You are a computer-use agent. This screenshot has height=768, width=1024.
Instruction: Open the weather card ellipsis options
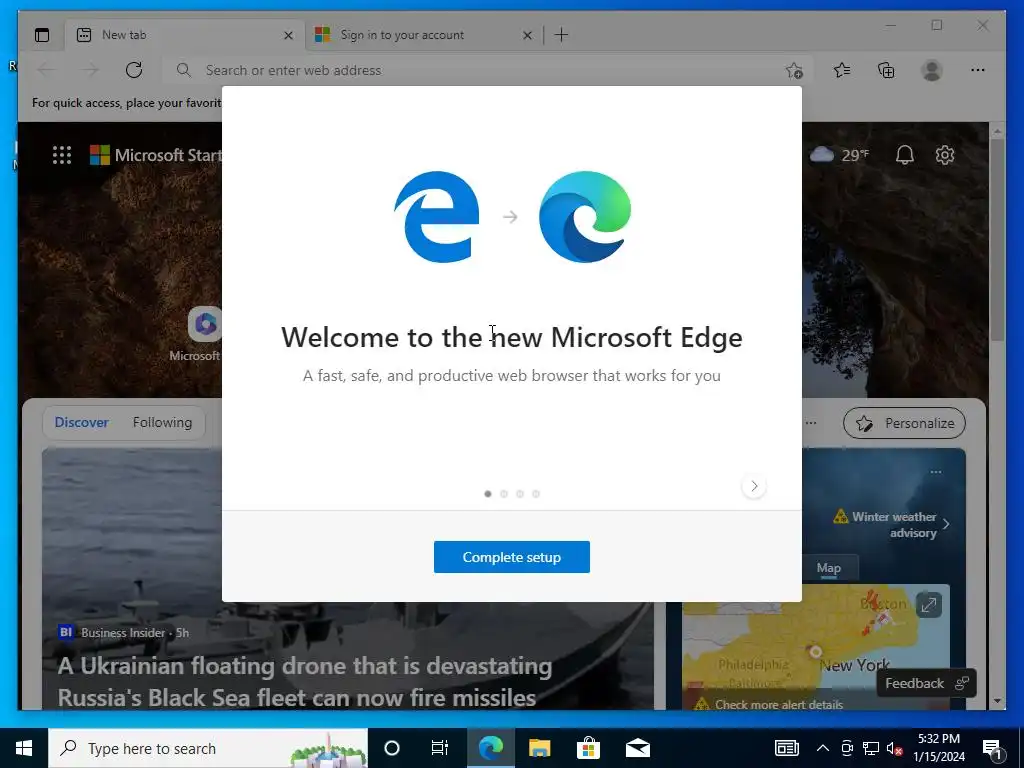[936, 472]
